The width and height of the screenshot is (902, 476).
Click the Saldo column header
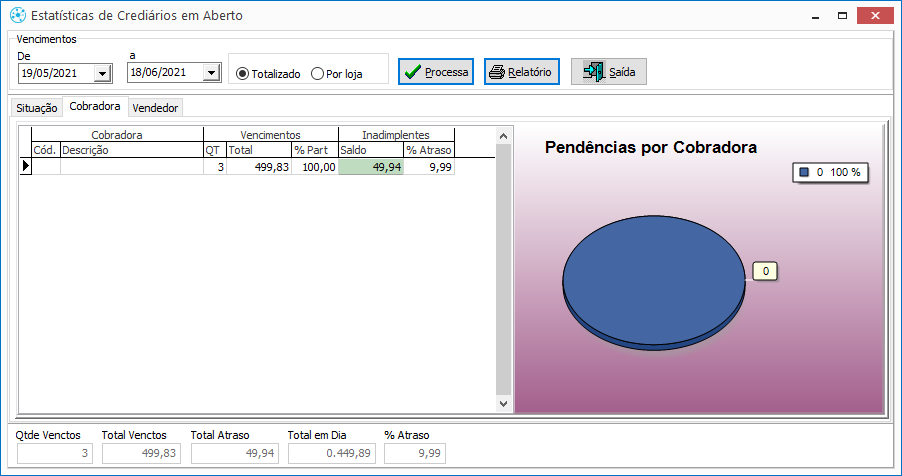pos(371,150)
